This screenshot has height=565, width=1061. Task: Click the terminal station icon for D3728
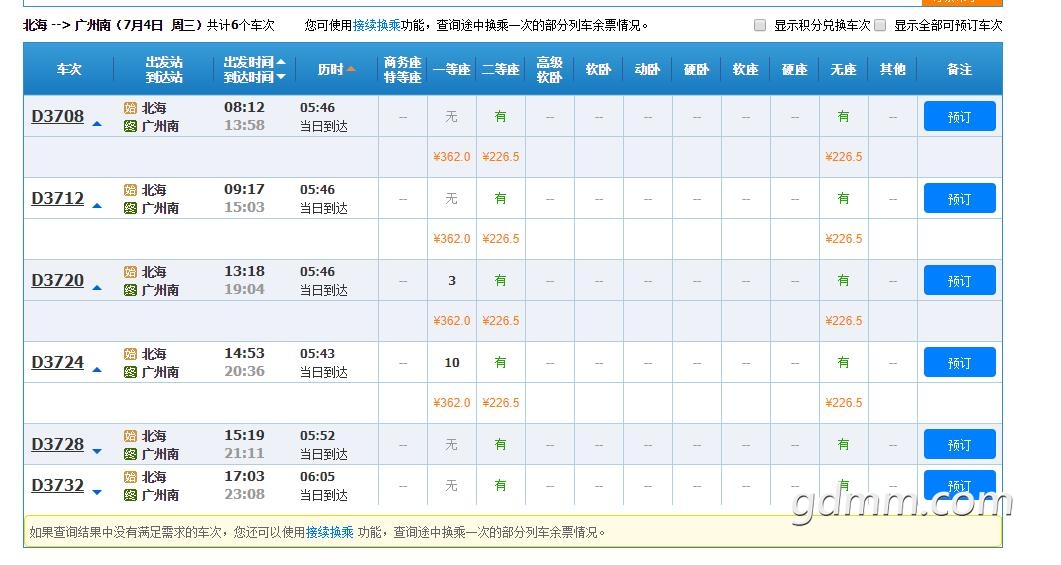pos(130,454)
